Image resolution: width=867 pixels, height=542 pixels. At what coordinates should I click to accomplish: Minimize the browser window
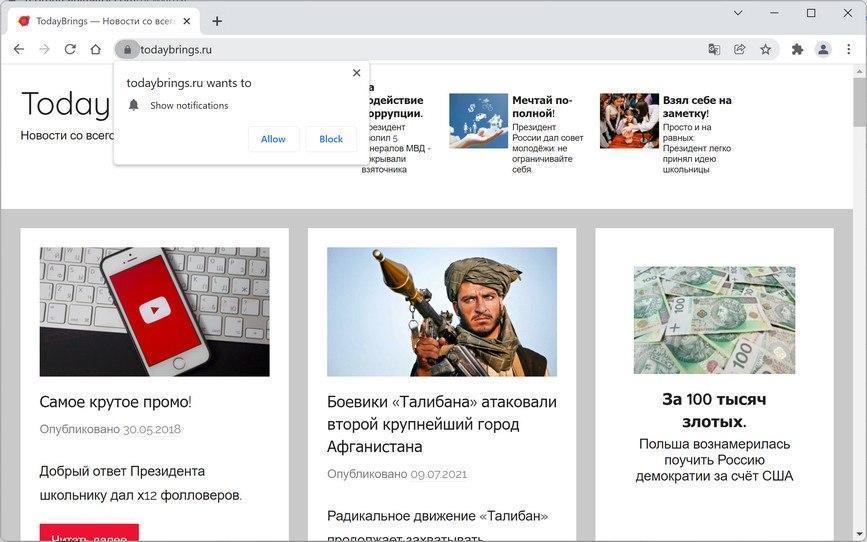click(x=774, y=13)
